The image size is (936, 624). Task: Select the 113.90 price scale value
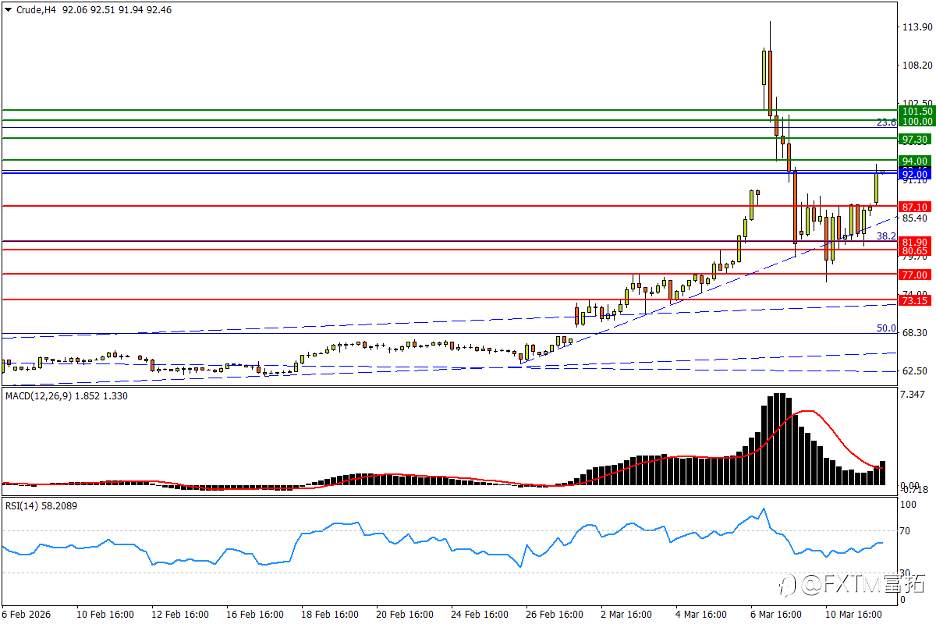point(917,27)
